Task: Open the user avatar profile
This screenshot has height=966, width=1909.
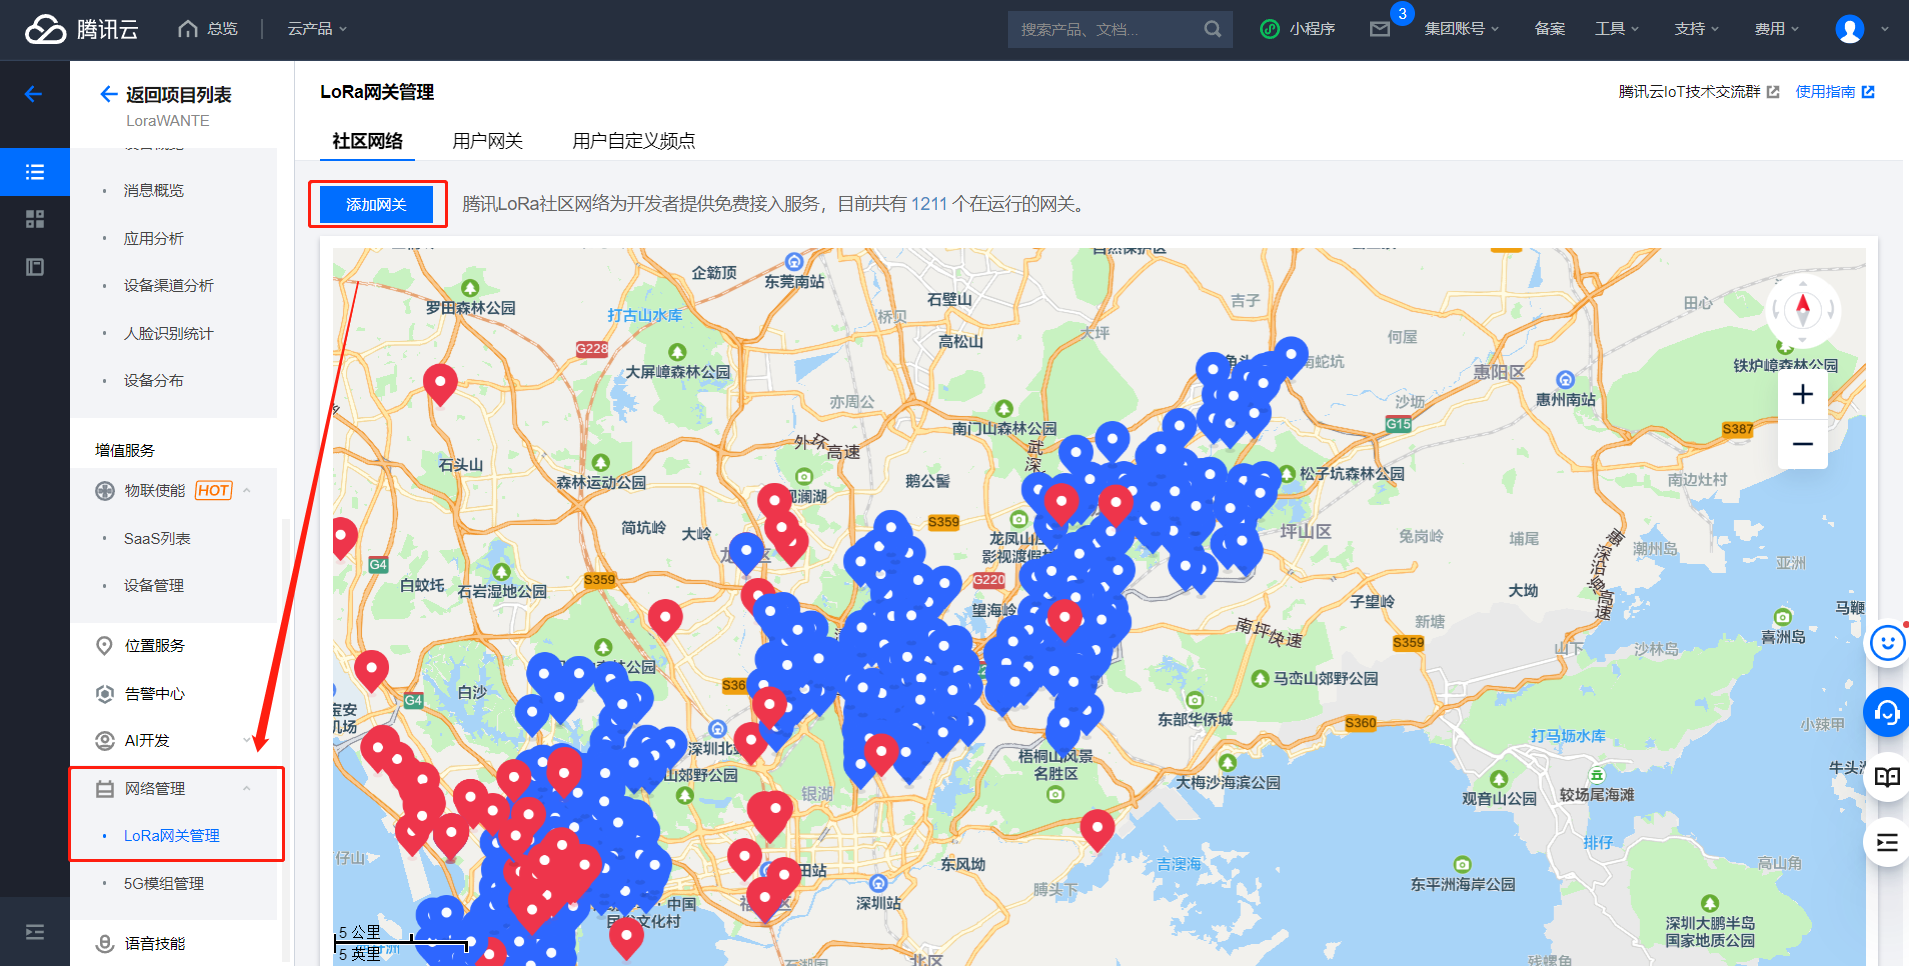Action: (x=1849, y=29)
